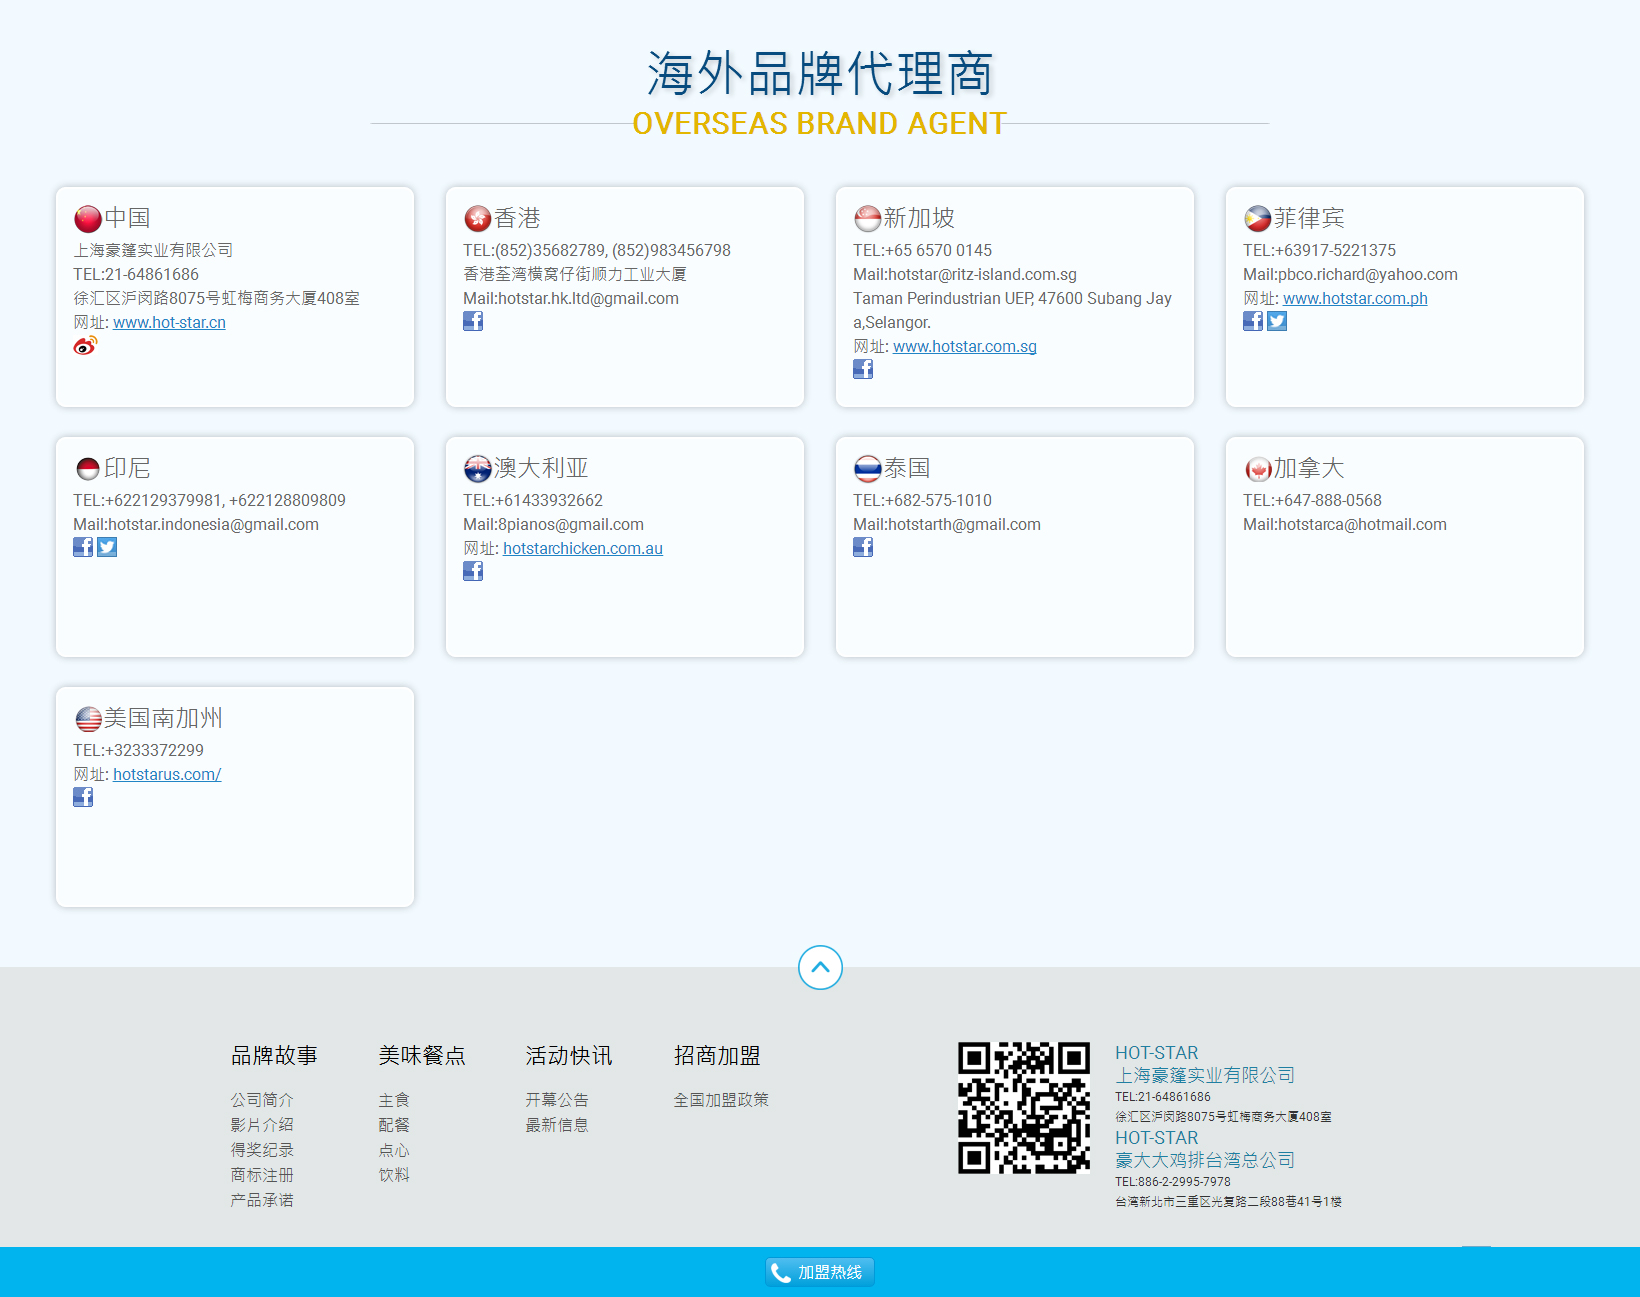Open footer link 主食
This screenshot has width=1640, height=1297.
(x=394, y=1100)
